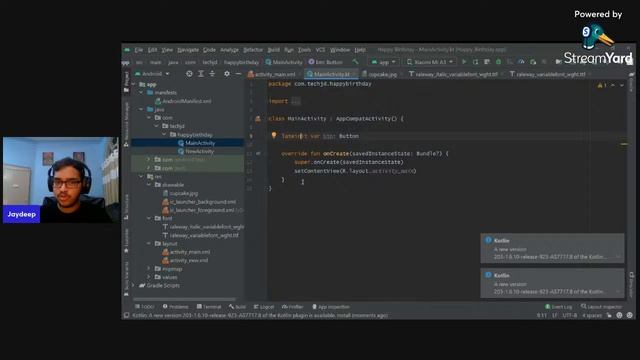Screen dimensions: 640x360
Task: Open the Layout Inspector
Action: click(x=602, y=307)
